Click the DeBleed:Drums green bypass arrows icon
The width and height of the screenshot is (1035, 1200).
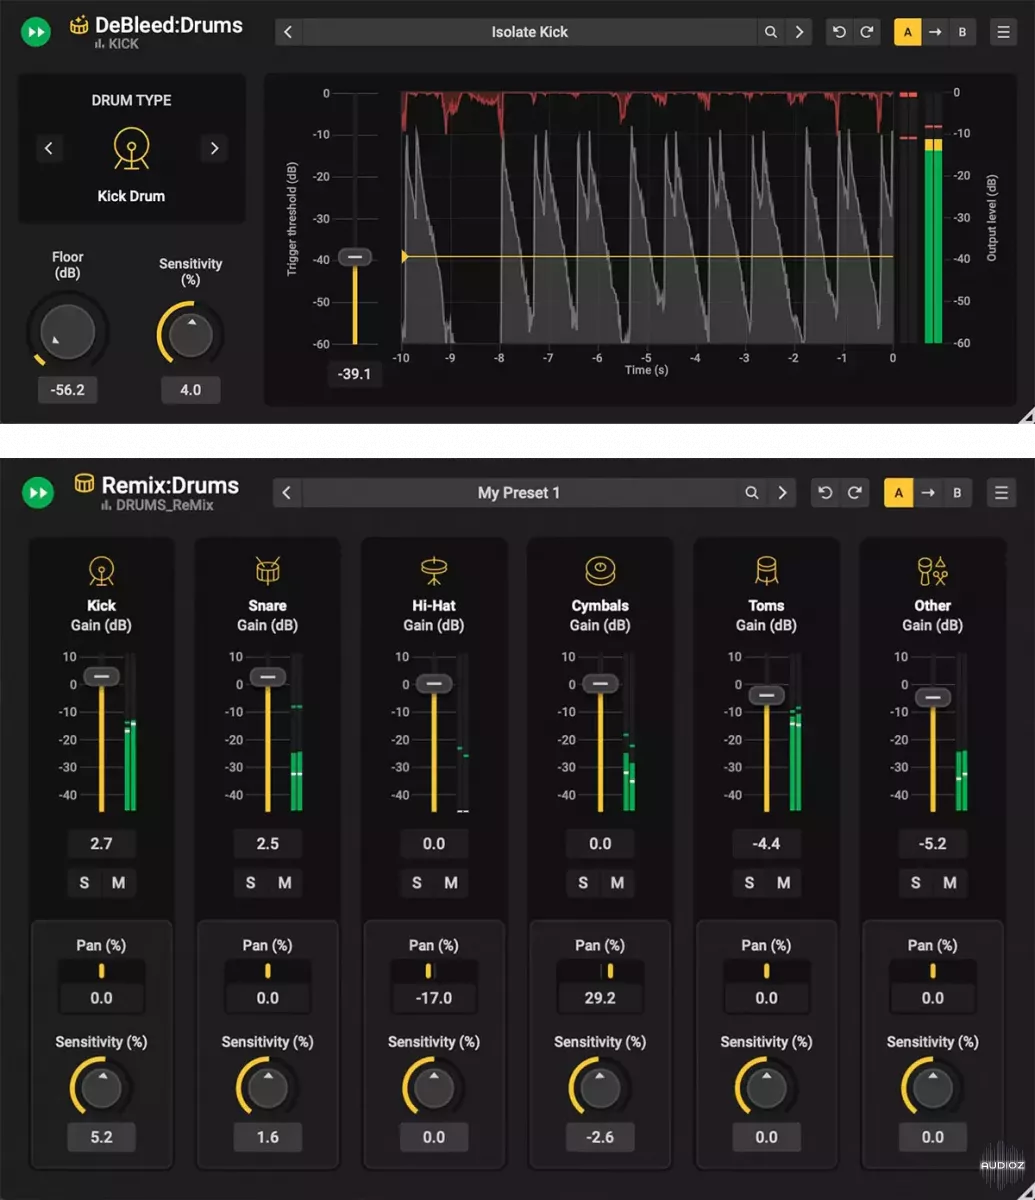coord(36,32)
